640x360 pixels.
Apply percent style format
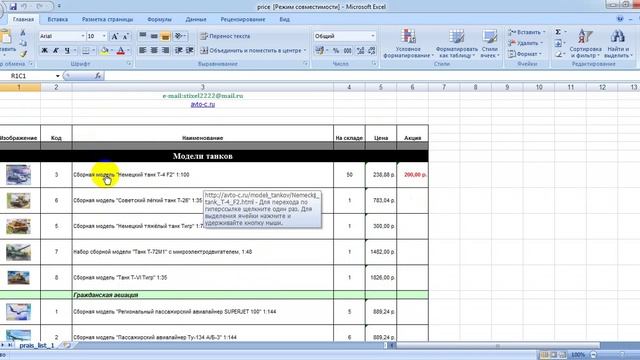[336, 51]
